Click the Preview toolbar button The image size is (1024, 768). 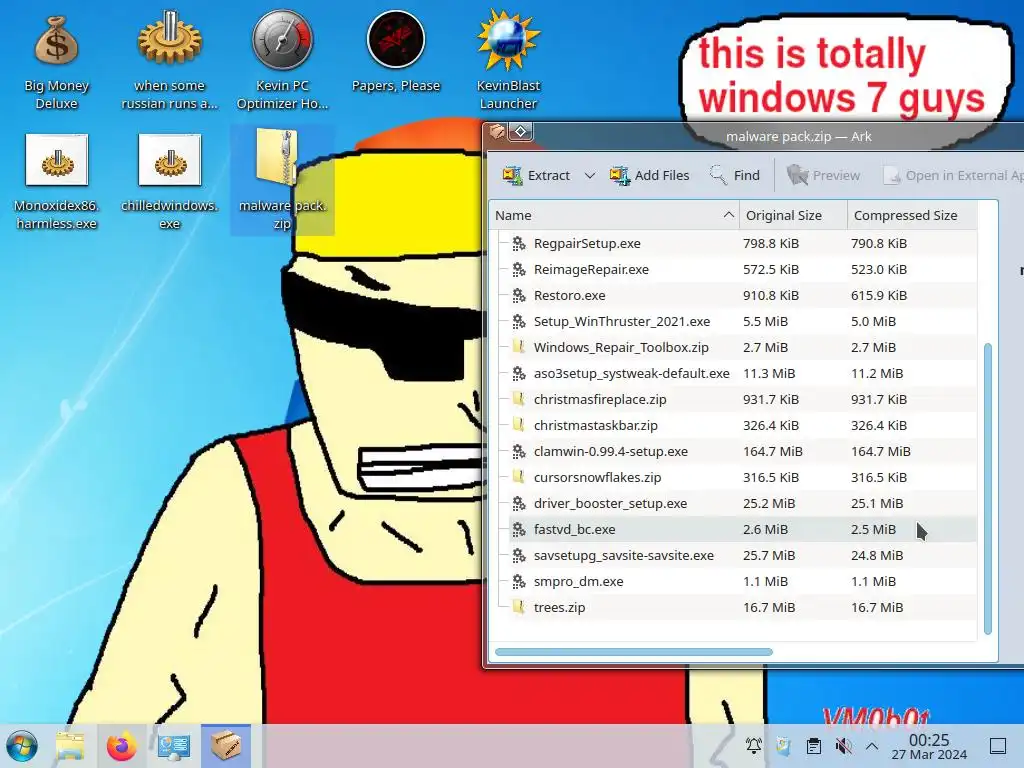click(x=824, y=175)
